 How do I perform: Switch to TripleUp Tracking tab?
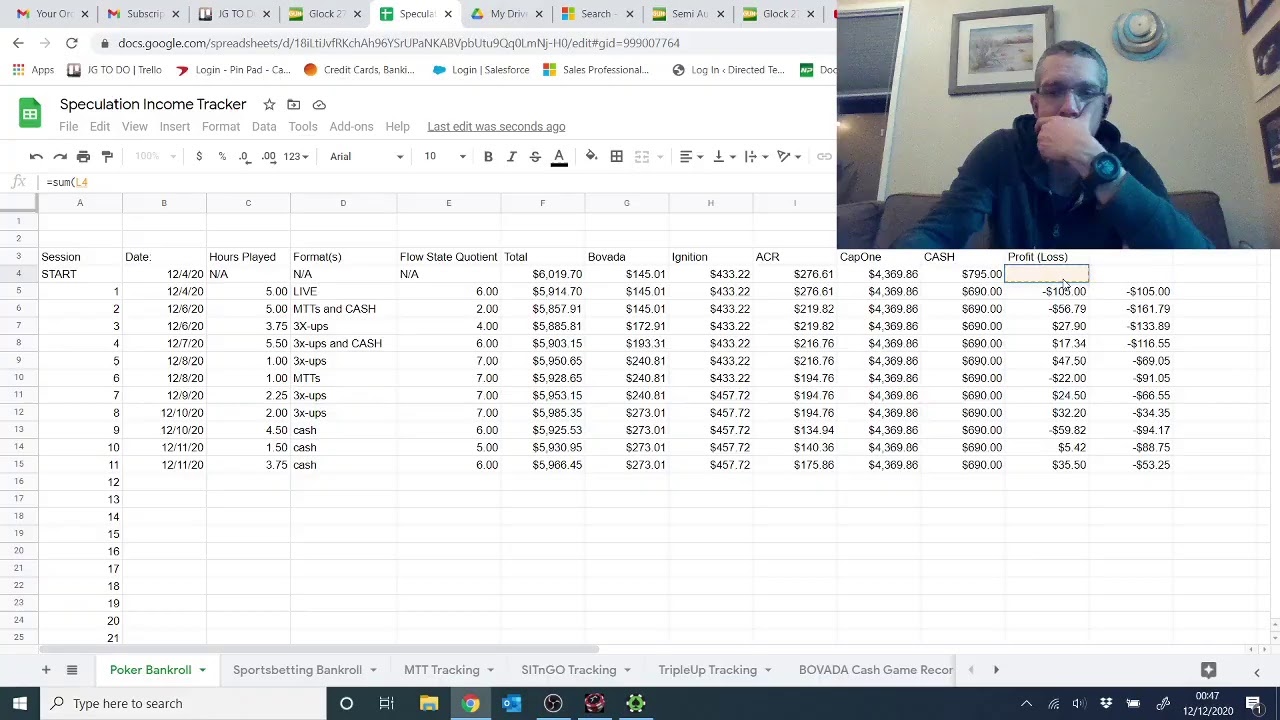707,670
